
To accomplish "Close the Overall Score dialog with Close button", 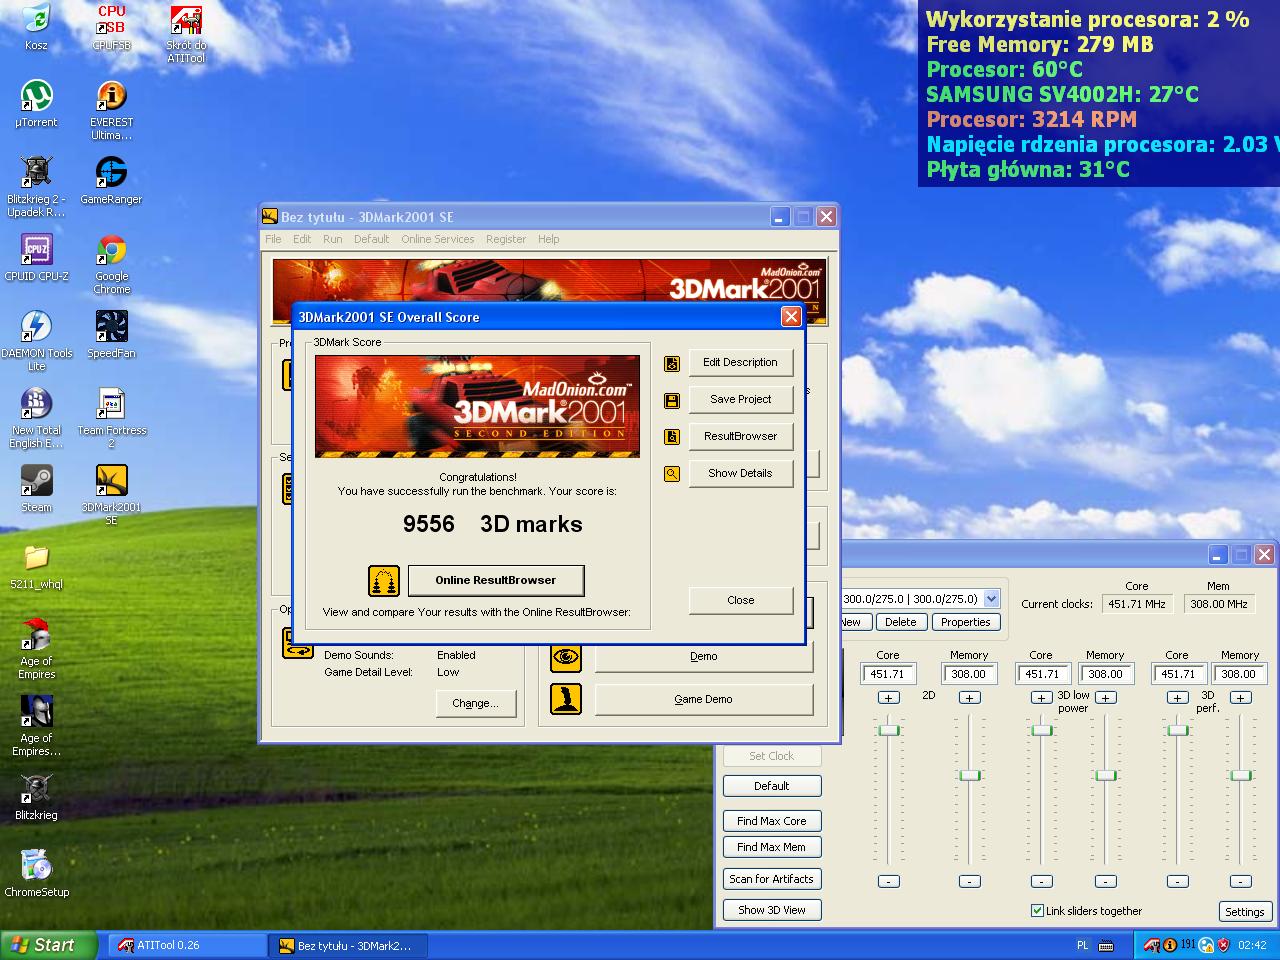I will (740, 600).
